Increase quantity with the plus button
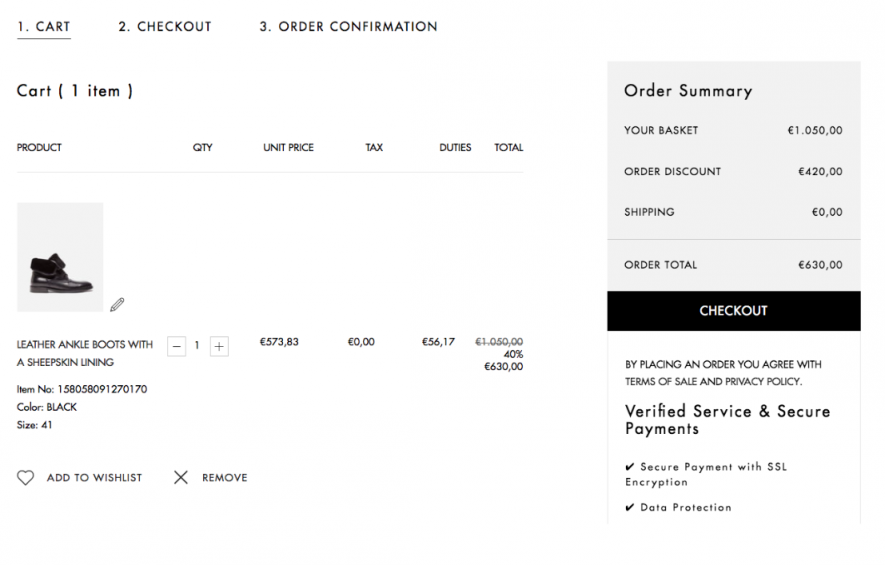The width and height of the screenshot is (885, 565). coord(219,346)
